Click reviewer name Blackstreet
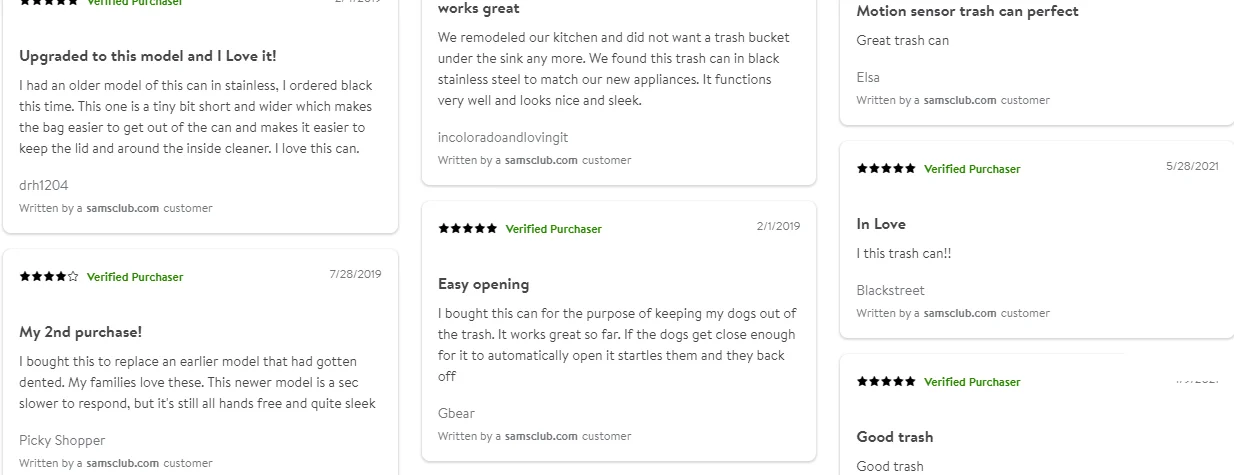Image resolution: width=1234 pixels, height=475 pixels. pyautogui.click(x=890, y=290)
